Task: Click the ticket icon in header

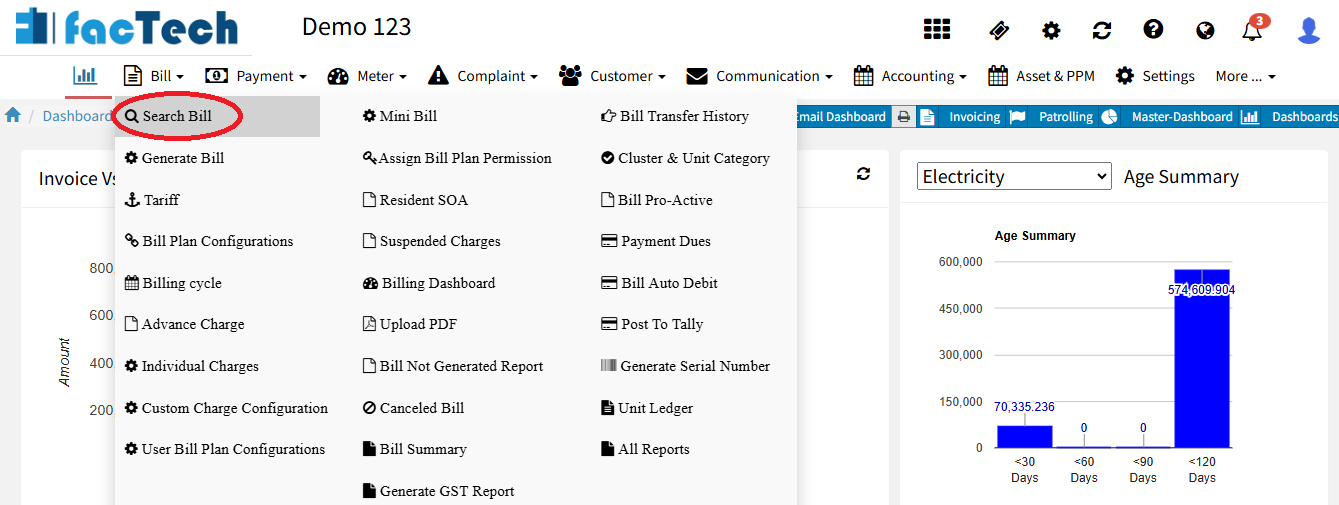Action: [x=998, y=30]
